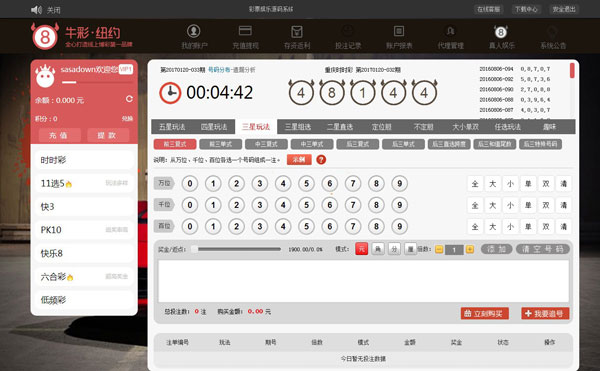
Task: Choose the 后三复式 play type
Action: click(x=358, y=144)
